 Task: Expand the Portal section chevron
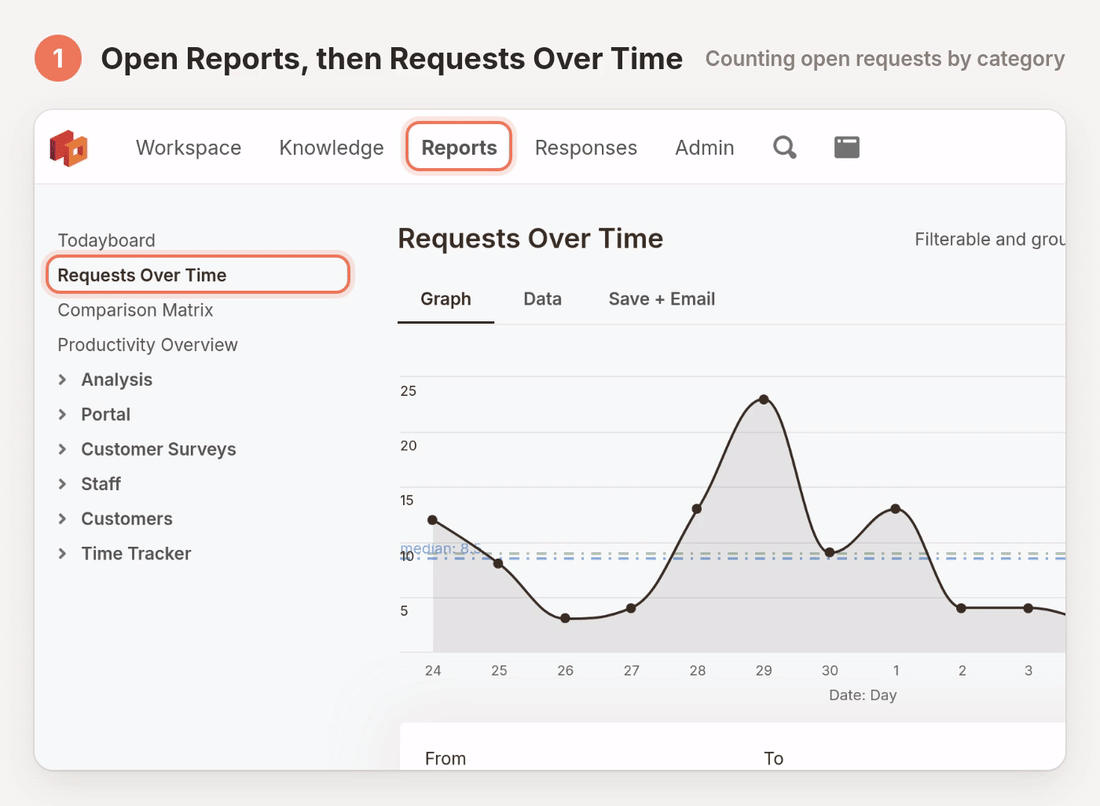coord(62,415)
